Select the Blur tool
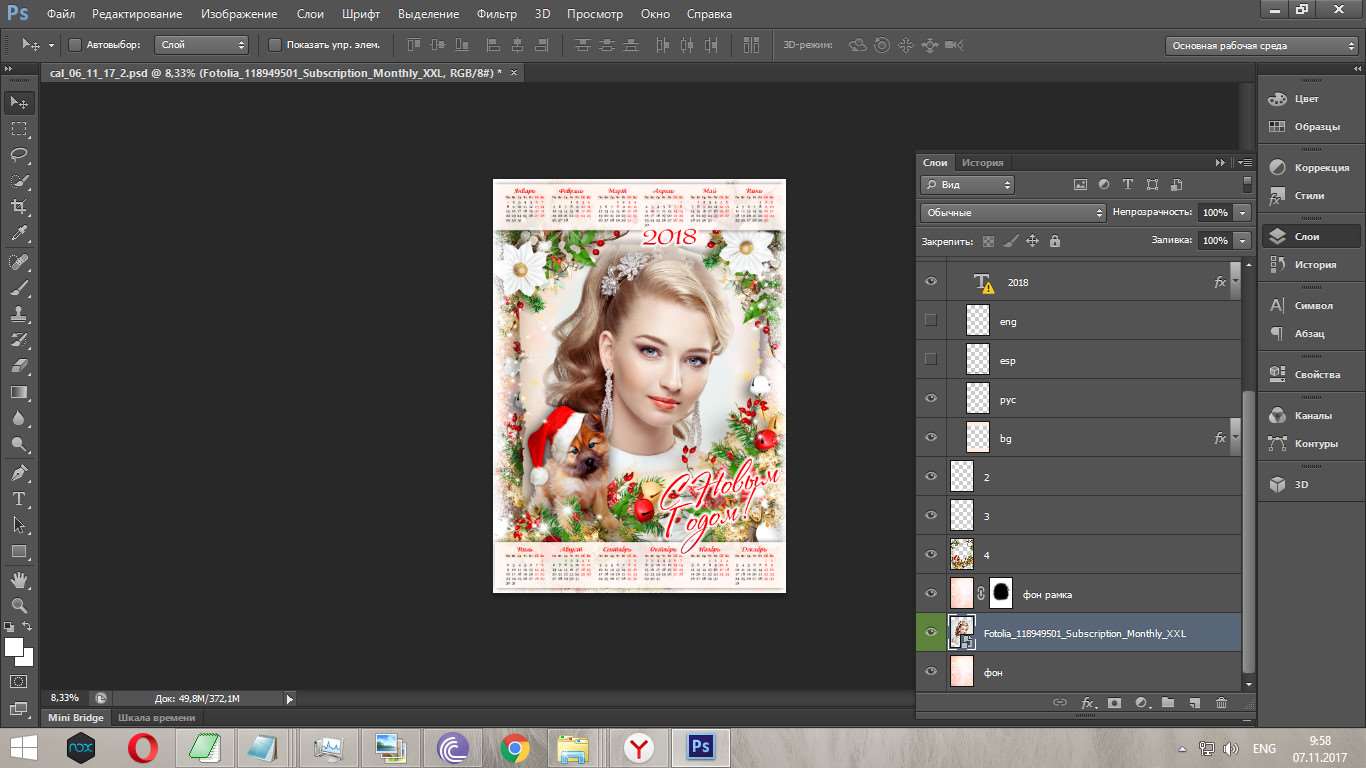 pyautogui.click(x=19, y=419)
